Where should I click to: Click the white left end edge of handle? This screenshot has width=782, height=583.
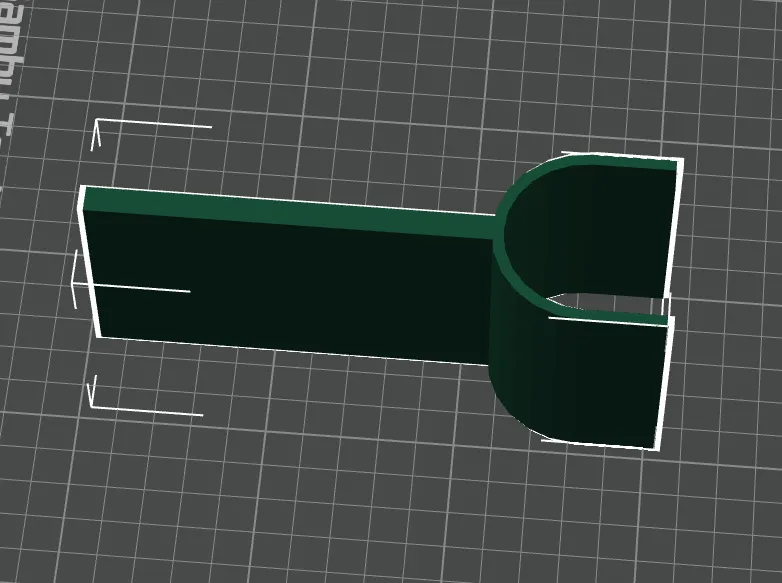[x=90, y=262]
